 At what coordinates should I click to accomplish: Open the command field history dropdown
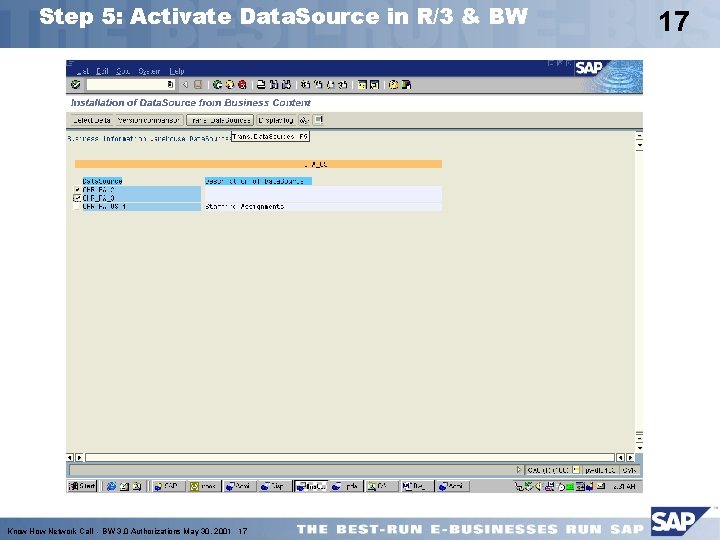[x=170, y=84]
